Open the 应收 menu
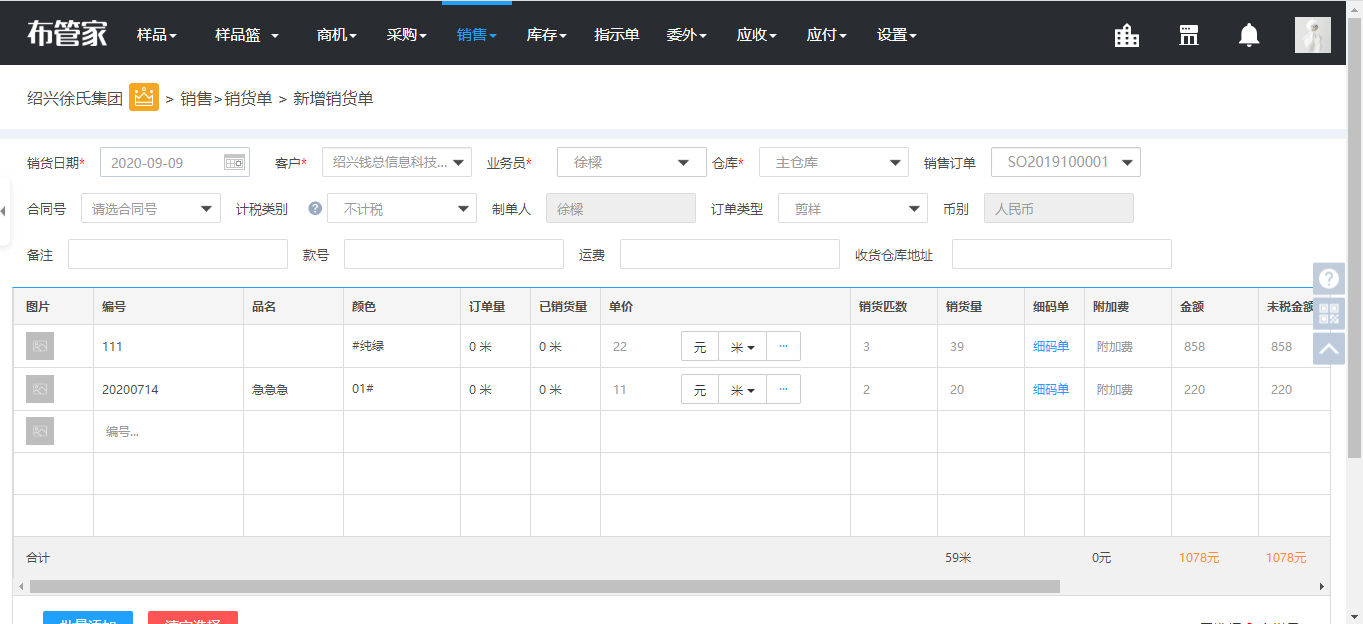This screenshot has height=624, width=1363. pos(757,35)
